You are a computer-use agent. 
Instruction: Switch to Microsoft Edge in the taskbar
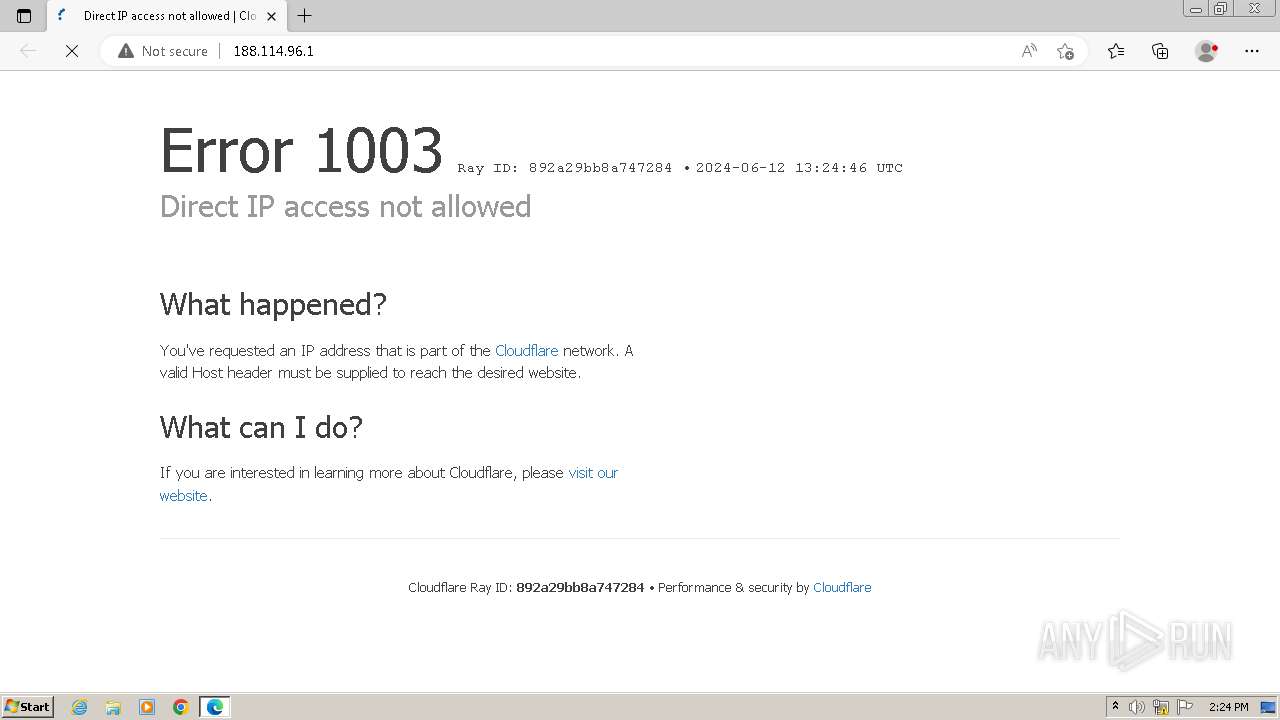215,707
